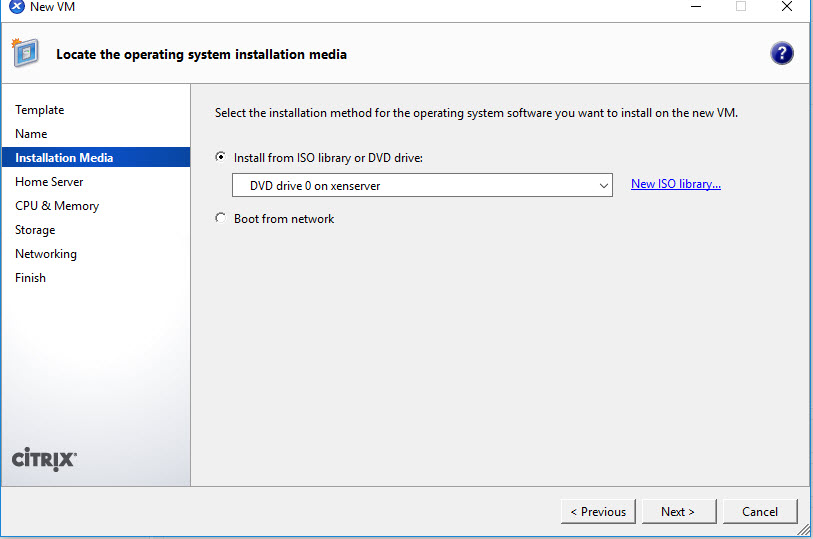Go to the Networking step
The width and height of the screenshot is (813, 539).
[x=46, y=254]
